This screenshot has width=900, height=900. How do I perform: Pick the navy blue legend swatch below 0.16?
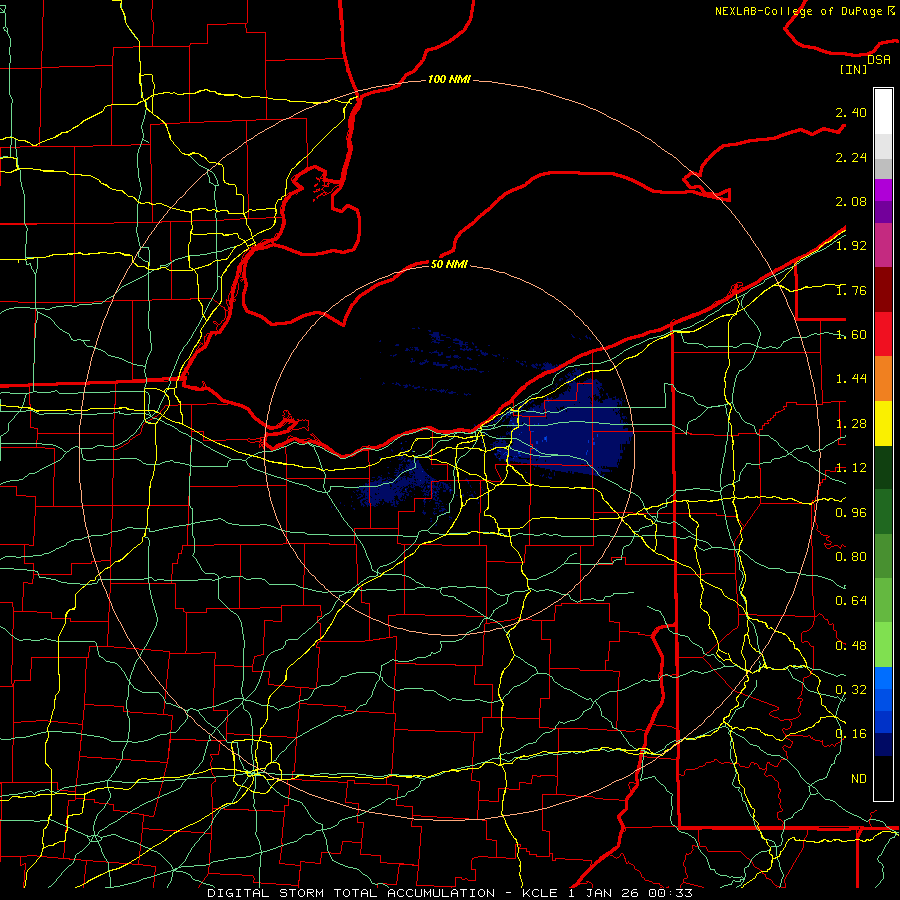(x=883, y=744)
